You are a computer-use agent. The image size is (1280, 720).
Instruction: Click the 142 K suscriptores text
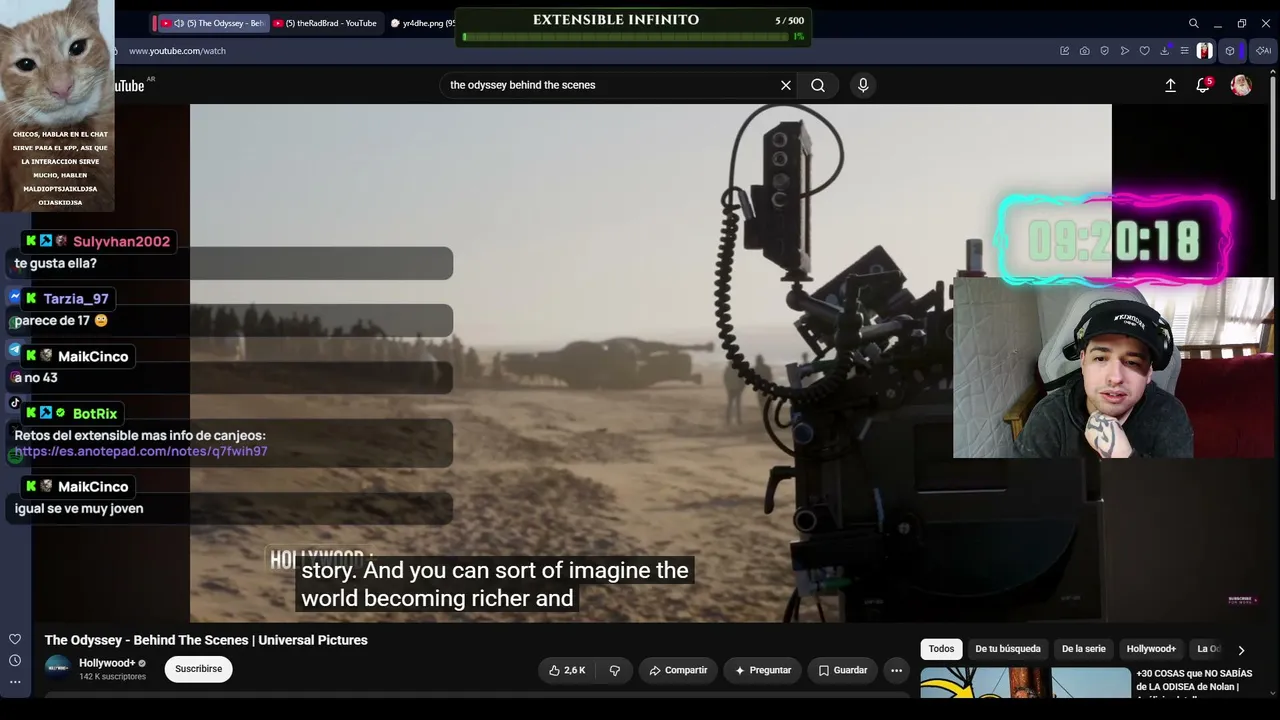pyautogui.click(x=112, y=677)
